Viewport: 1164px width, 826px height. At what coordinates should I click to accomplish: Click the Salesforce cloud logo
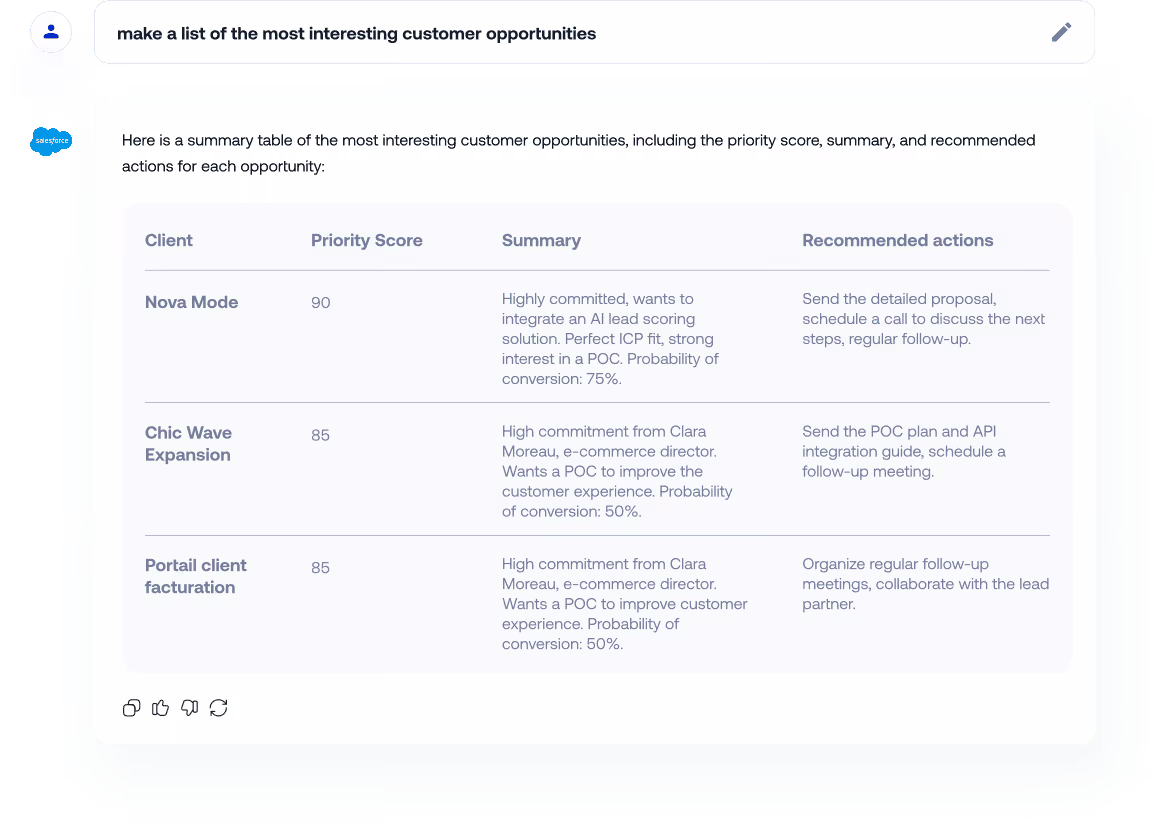click(x=51, y=140)
